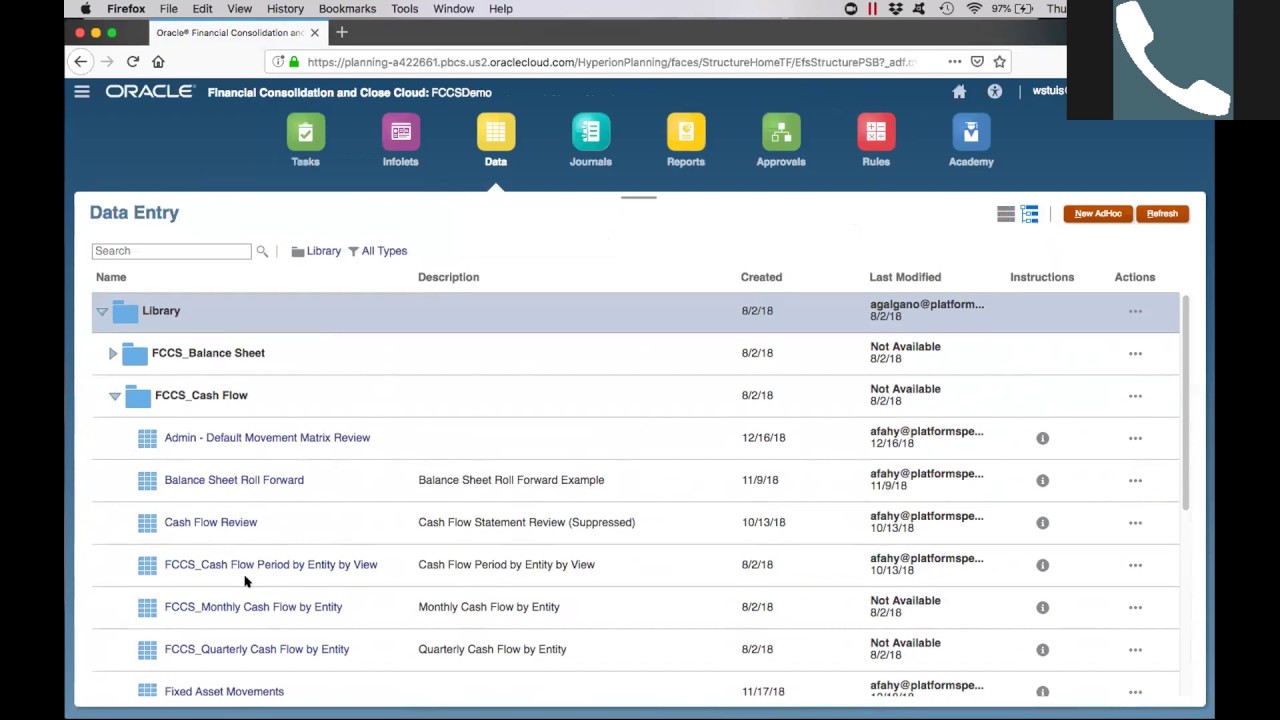Screen dimensions: 1280x720
Task: Open the Infolets icon
Action: tap(400, 132)
